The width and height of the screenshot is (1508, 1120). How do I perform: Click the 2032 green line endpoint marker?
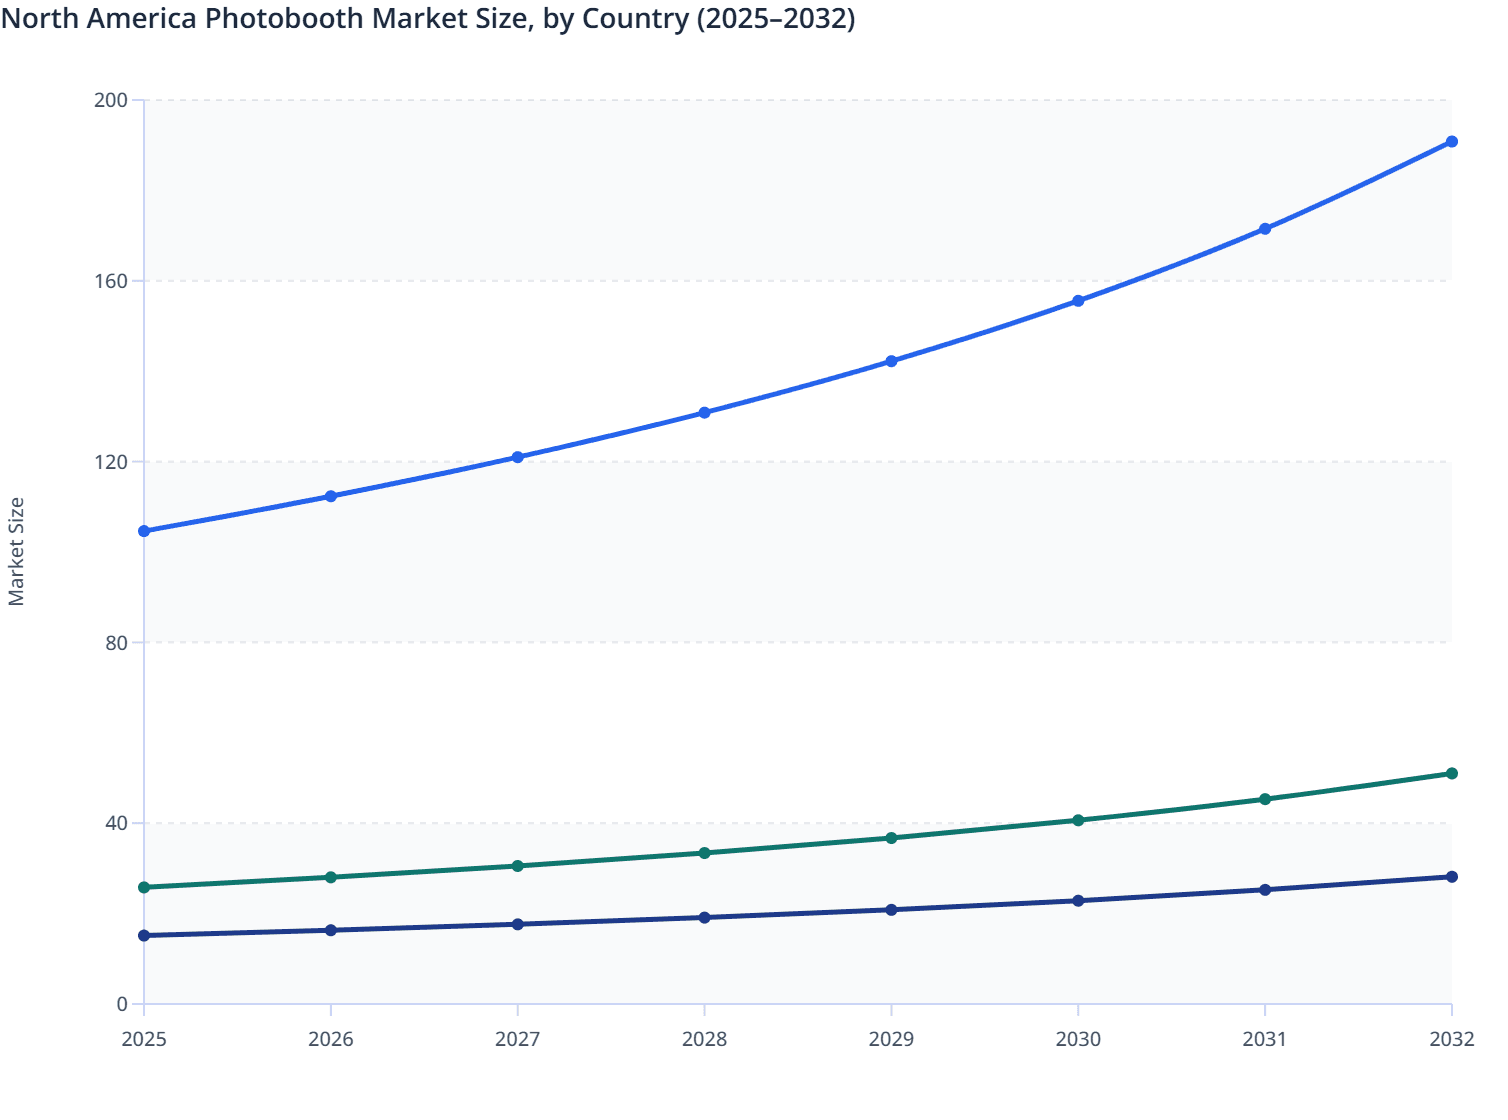coord(1451,773)
